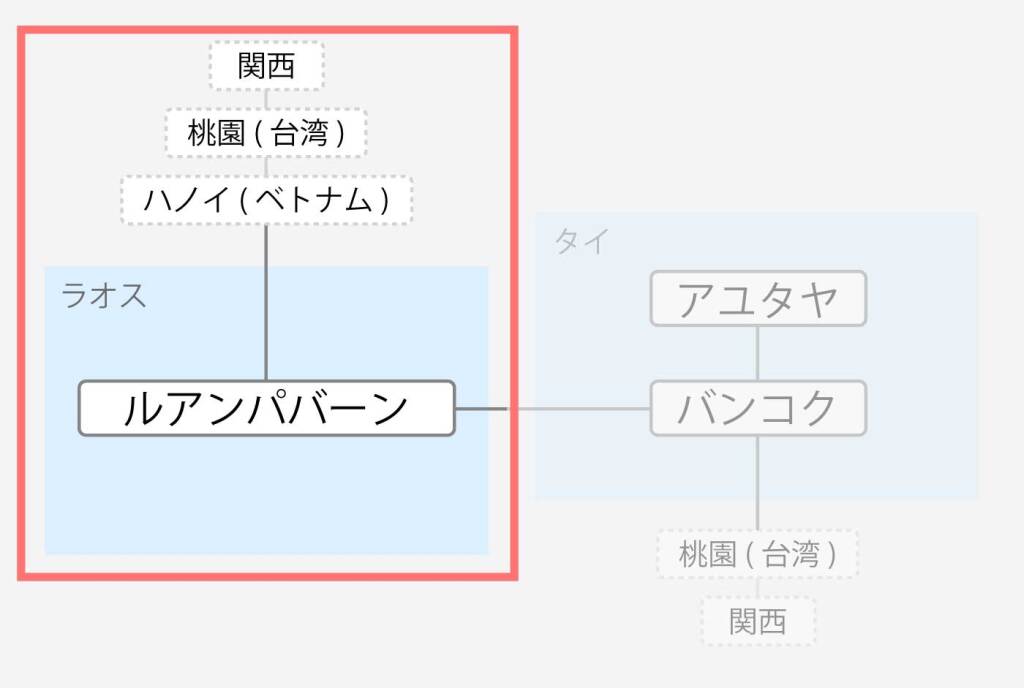Select the connector between top 桃園 and ハノイ
This screenshot has width=1024, height=688.
coord(266,166)
